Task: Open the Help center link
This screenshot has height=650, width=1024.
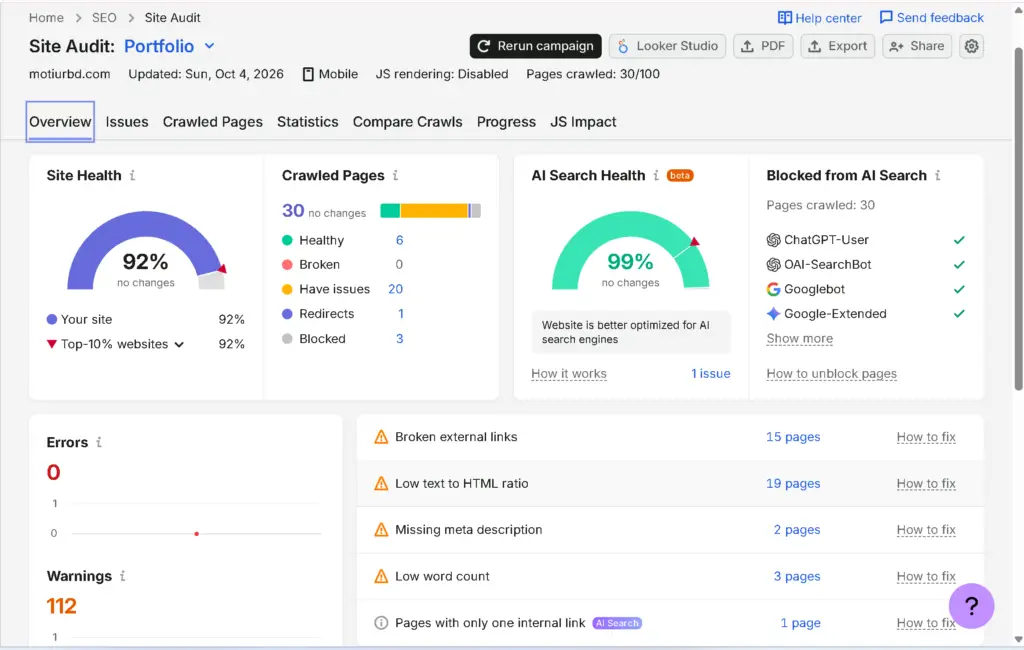Action: 820,18
